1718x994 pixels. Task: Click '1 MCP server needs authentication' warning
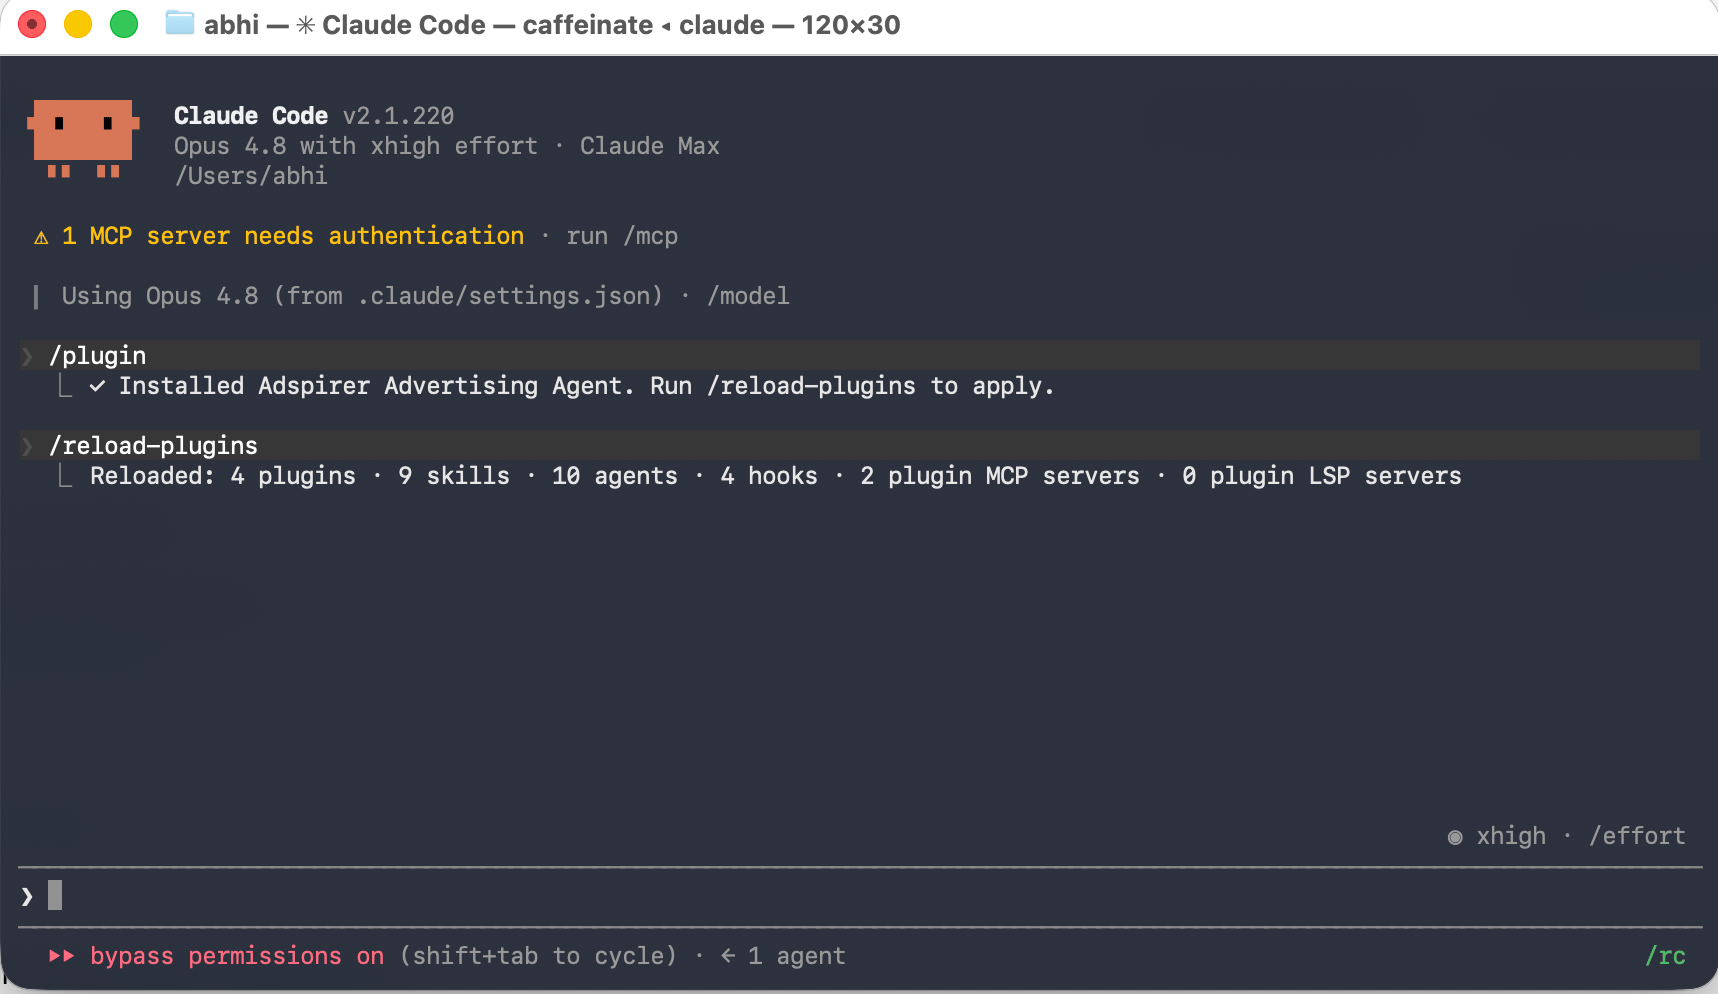click(293, 236)
